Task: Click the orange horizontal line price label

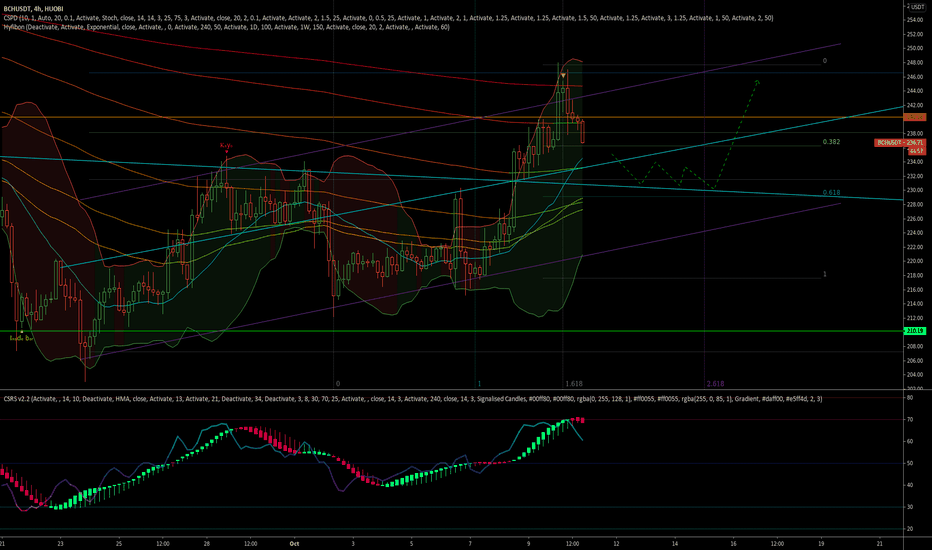Action: tap(915, 117)
